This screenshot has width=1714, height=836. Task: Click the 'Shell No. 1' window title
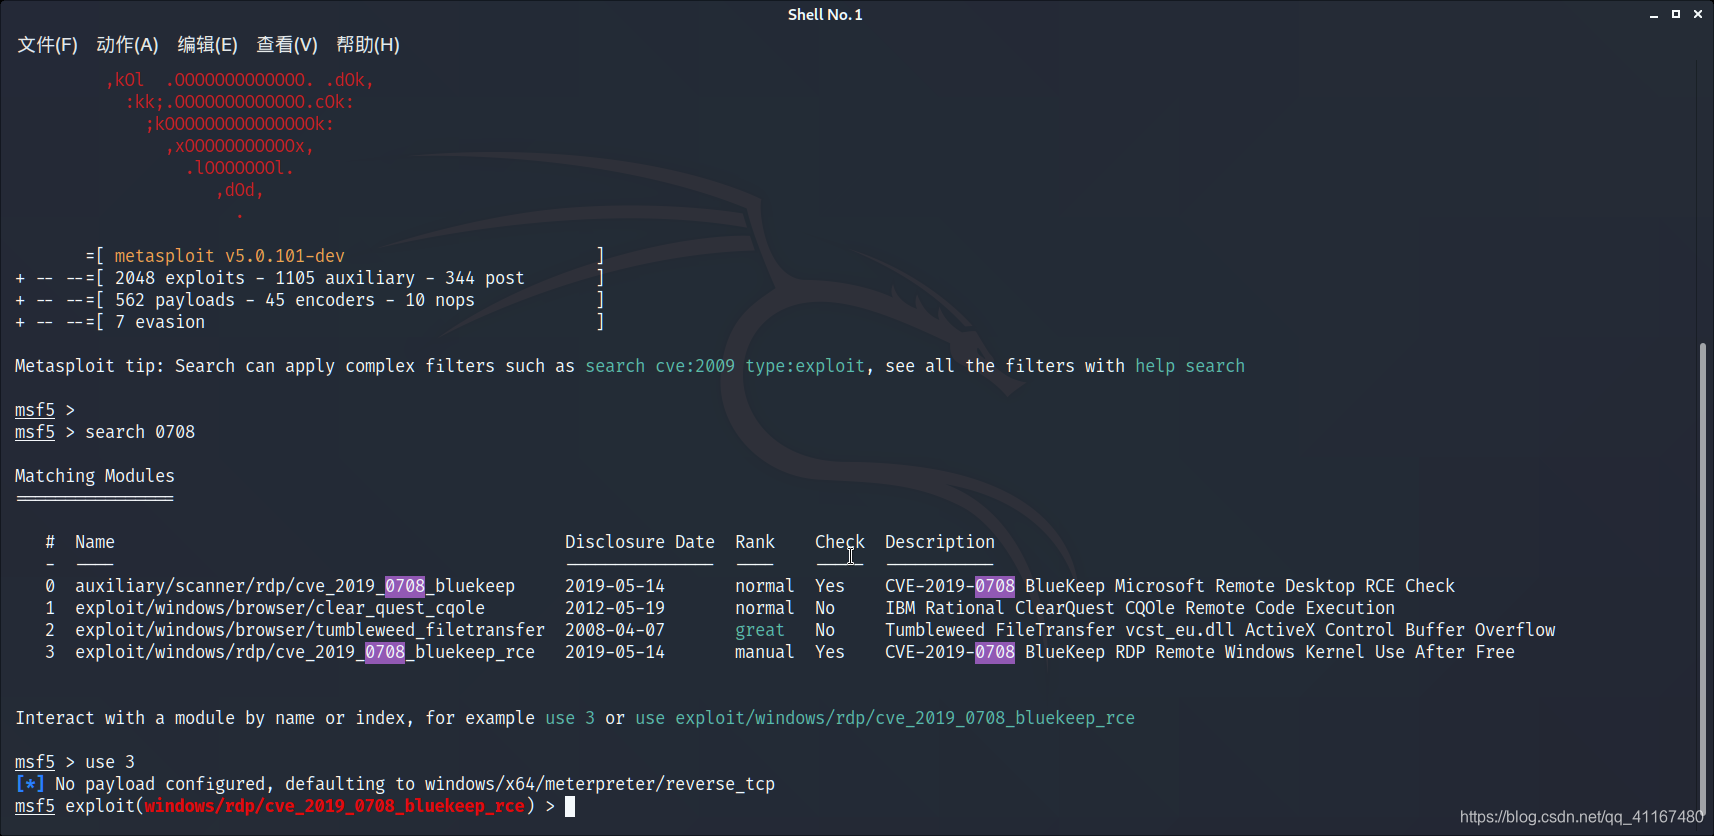click(x=825, y=15)
